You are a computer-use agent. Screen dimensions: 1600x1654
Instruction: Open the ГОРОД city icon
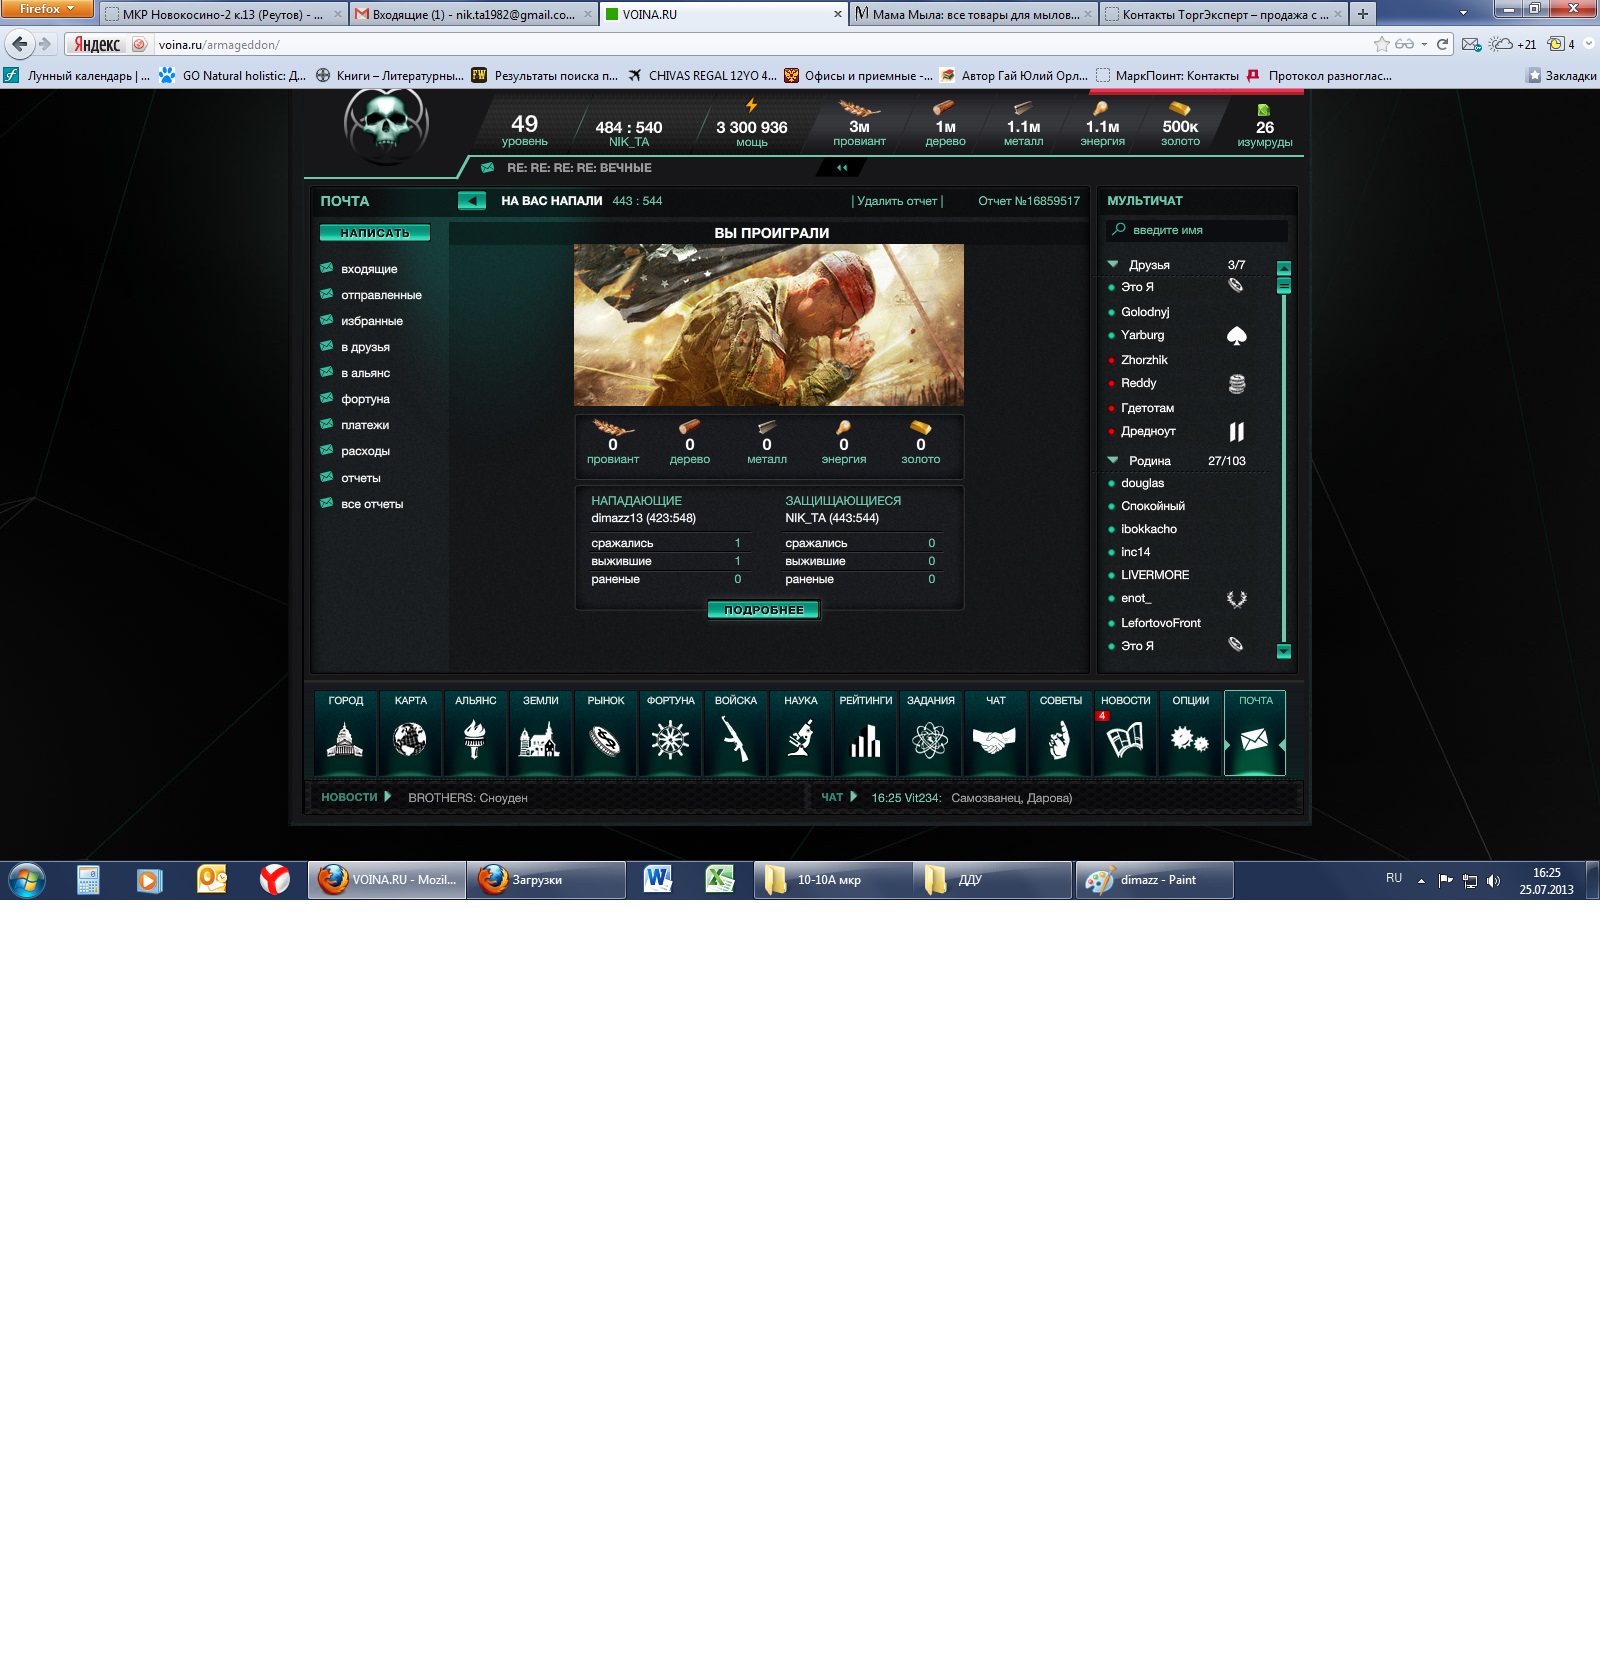tap(345, 739)
